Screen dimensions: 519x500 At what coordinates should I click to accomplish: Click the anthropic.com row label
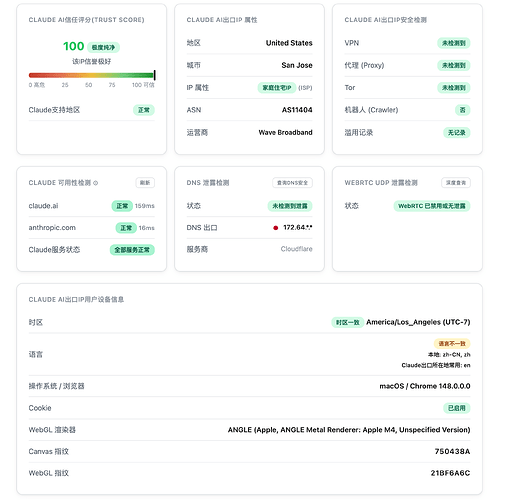52,228
